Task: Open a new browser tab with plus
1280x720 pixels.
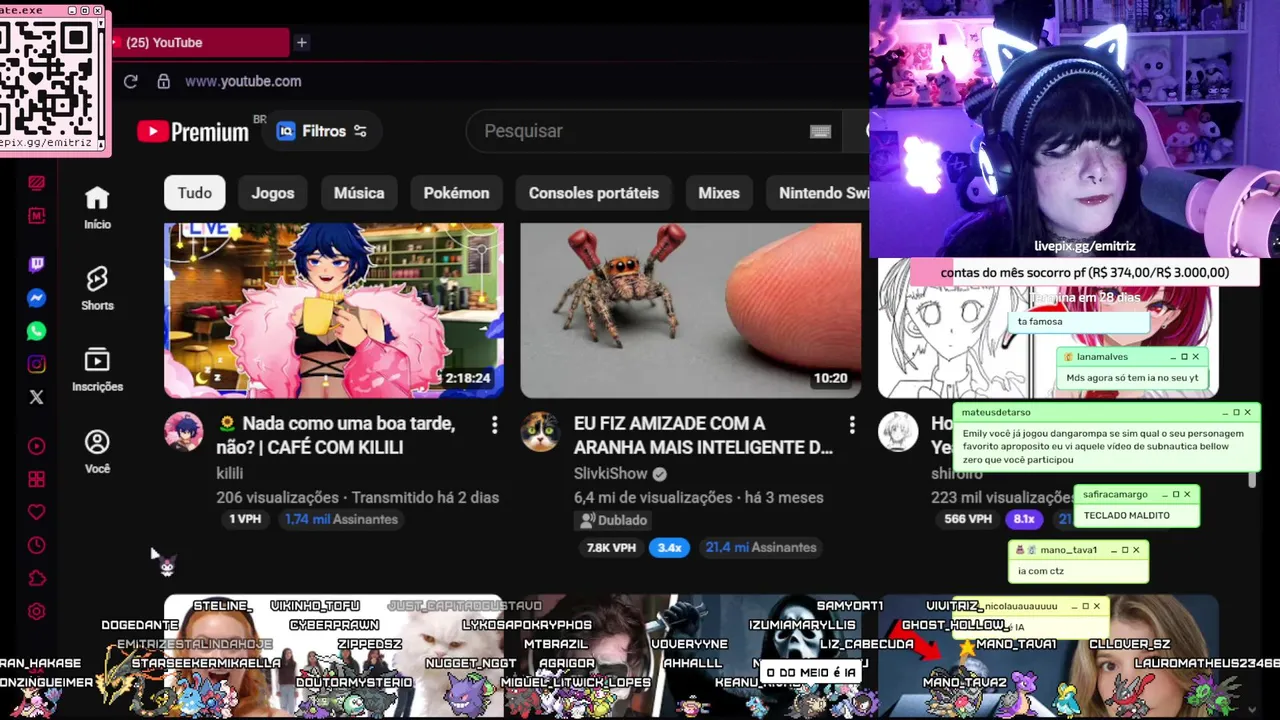Action: click(x=301, y=42)
